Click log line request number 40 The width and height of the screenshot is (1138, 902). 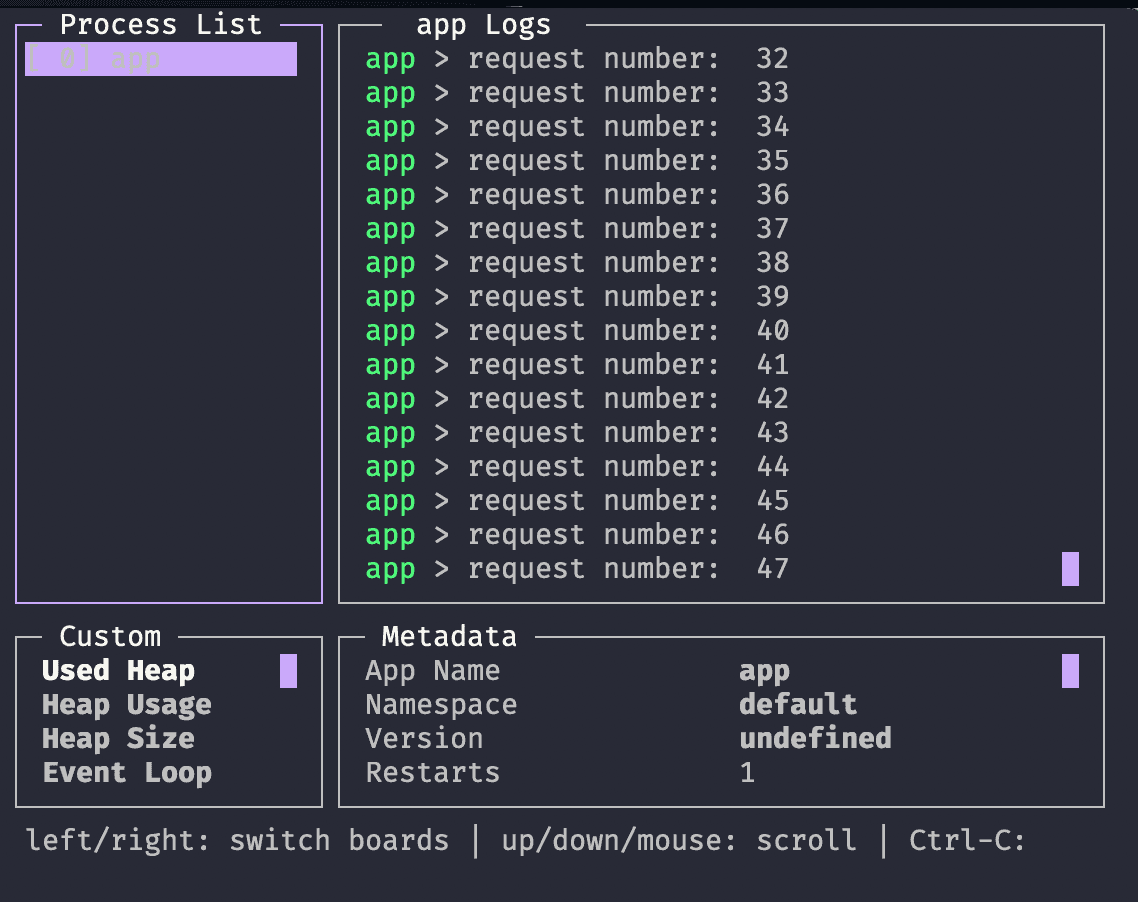577,331
